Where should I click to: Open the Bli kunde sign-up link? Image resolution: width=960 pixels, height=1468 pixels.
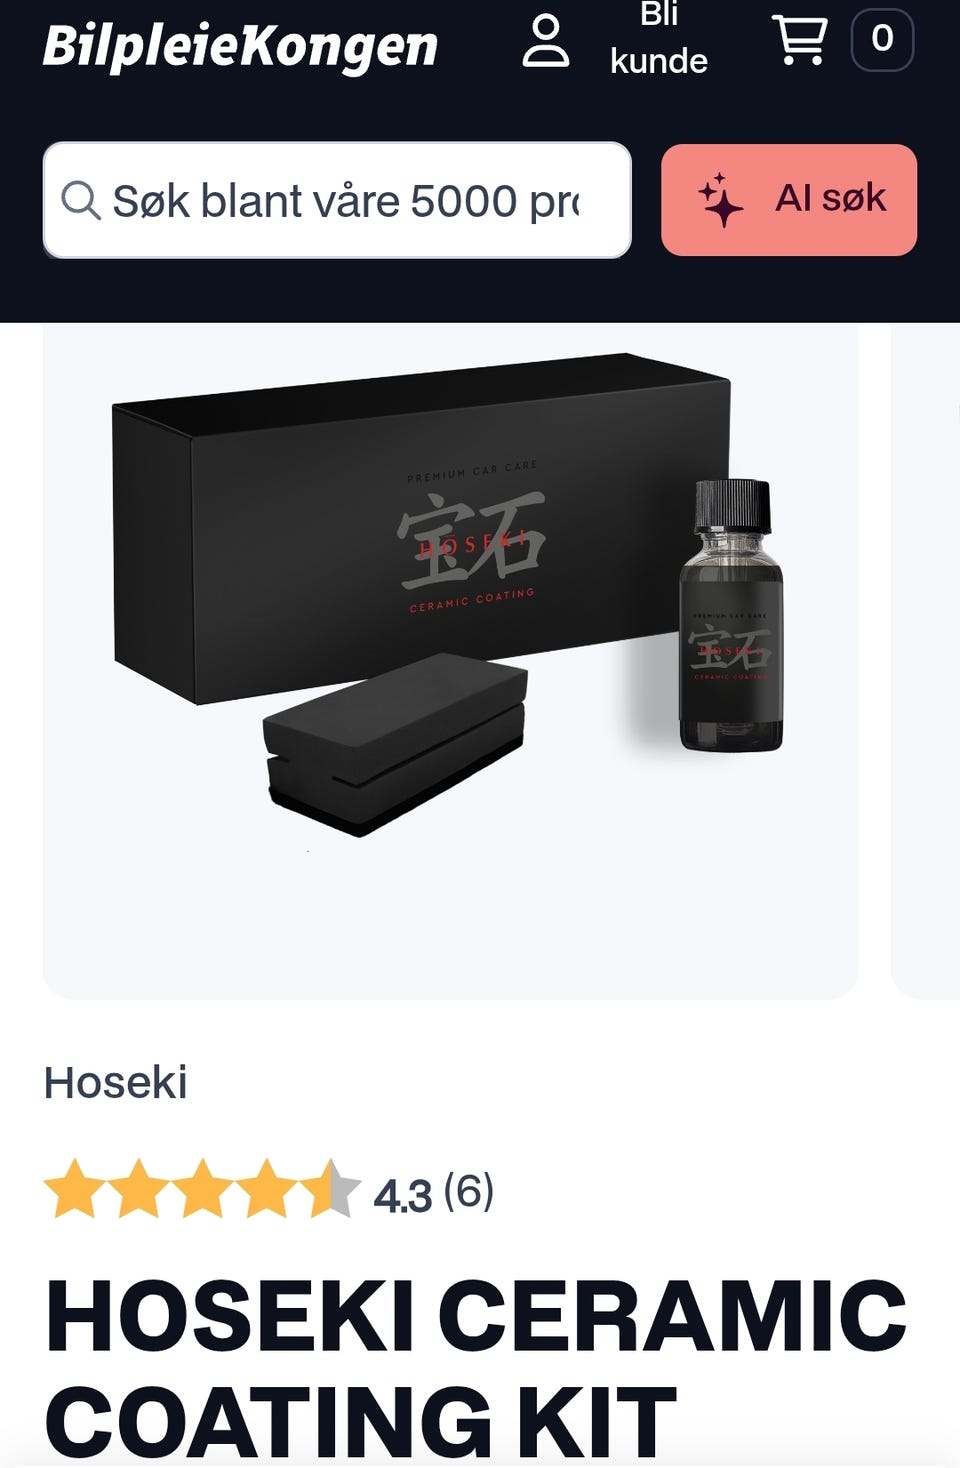659,38
